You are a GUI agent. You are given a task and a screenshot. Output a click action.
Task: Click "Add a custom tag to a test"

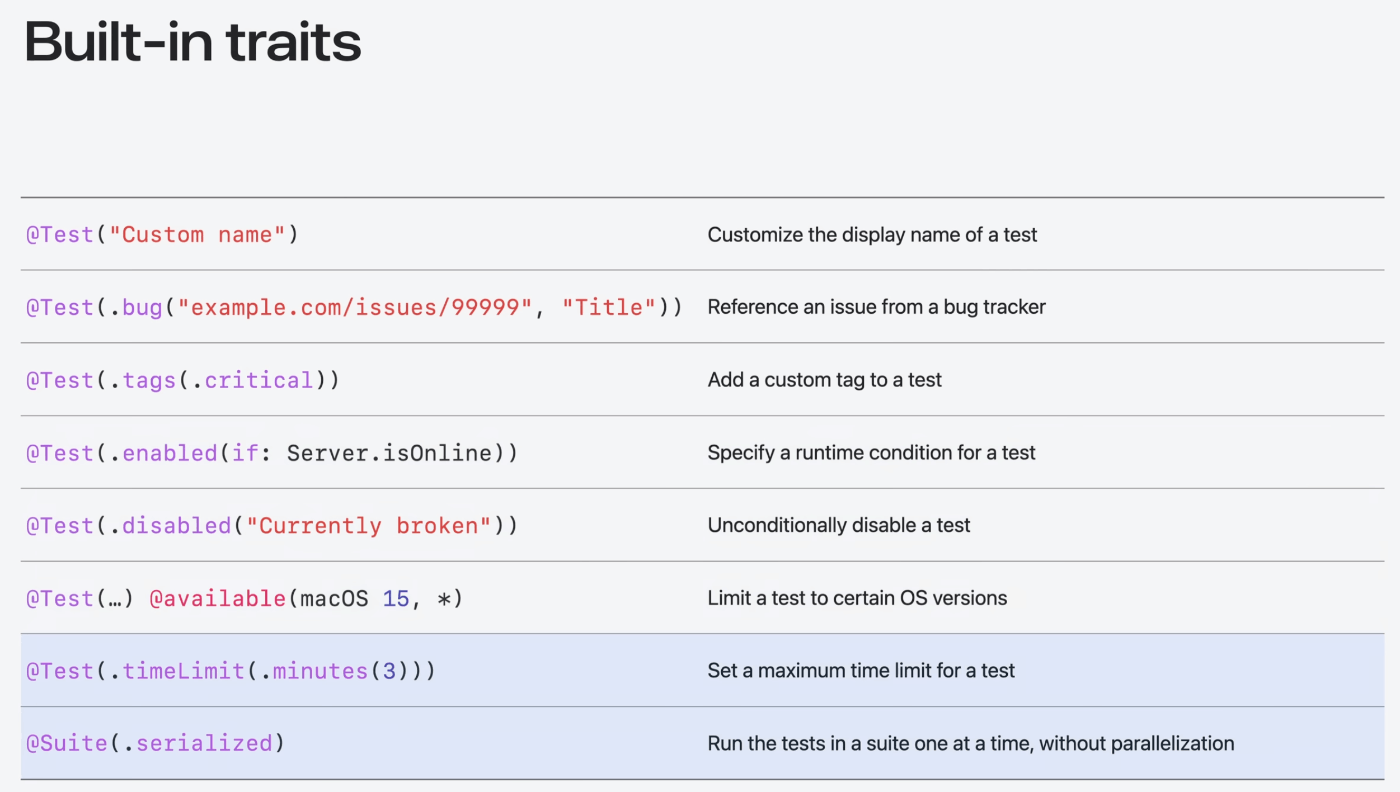pos(824,380)
